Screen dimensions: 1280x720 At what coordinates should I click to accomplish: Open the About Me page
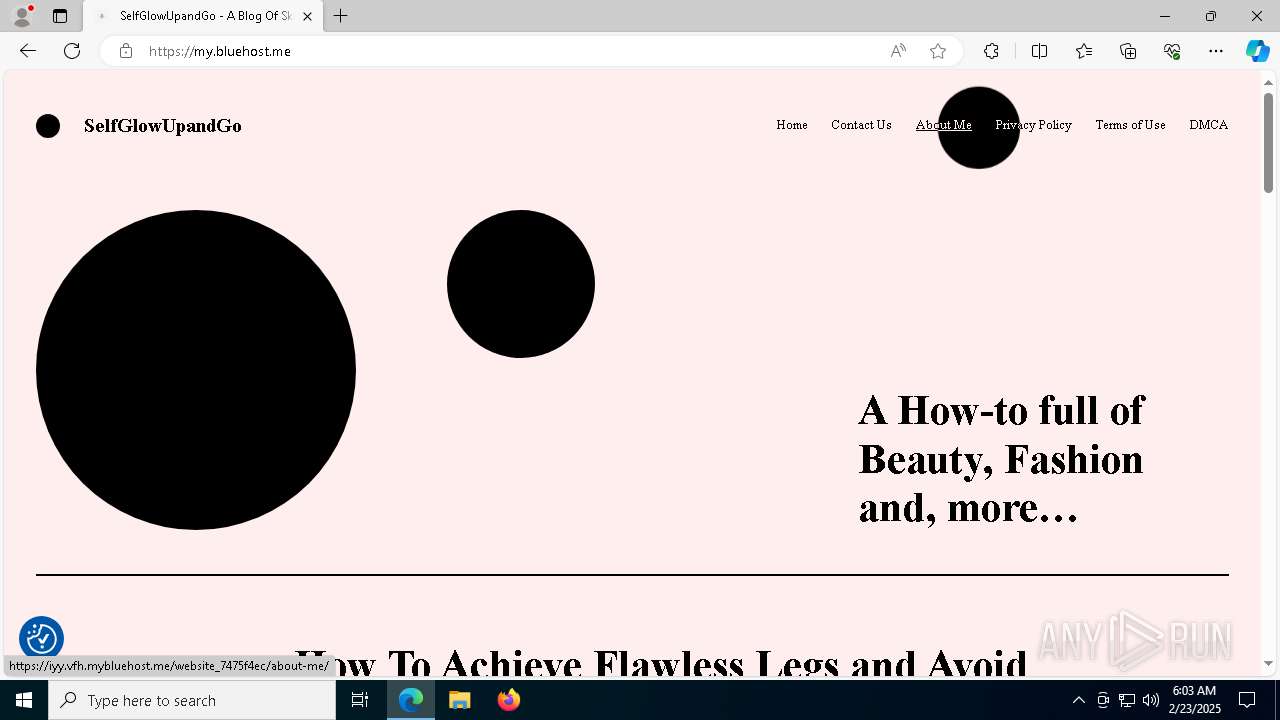943,125
